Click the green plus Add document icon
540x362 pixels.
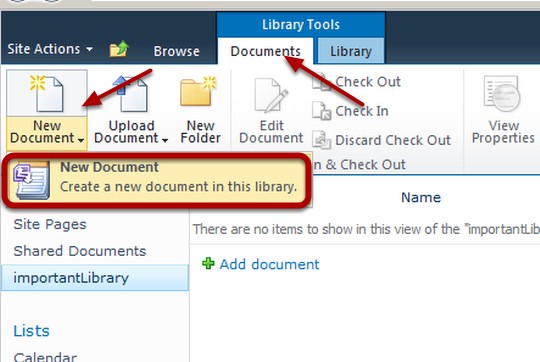coord(208,263)
